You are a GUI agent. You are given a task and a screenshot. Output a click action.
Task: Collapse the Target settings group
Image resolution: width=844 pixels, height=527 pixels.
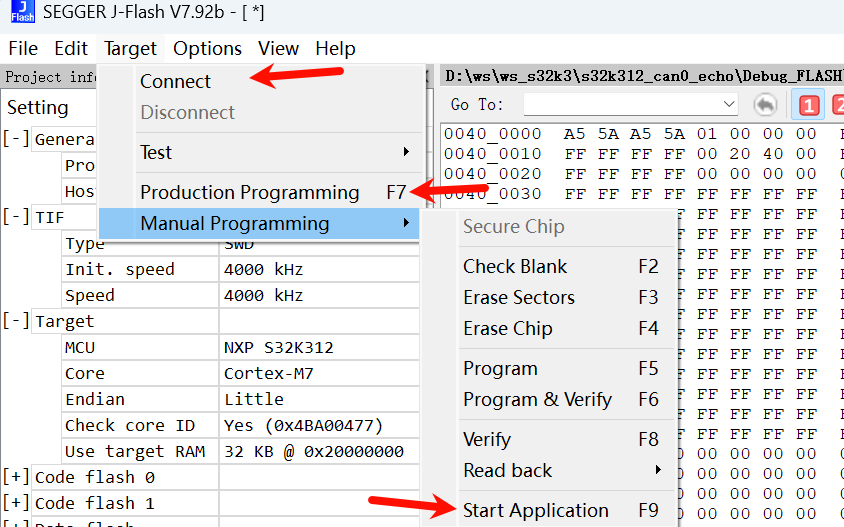[15, 321]
